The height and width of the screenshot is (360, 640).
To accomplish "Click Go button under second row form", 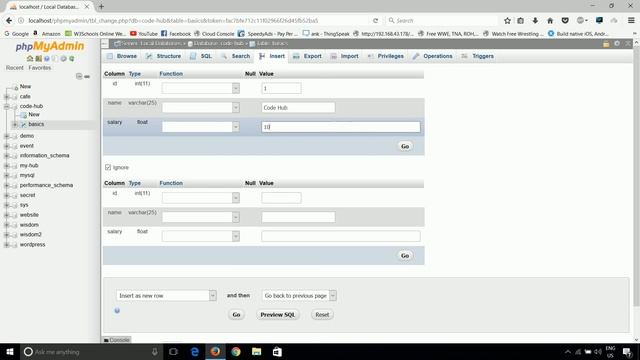I will click(405, 256).
